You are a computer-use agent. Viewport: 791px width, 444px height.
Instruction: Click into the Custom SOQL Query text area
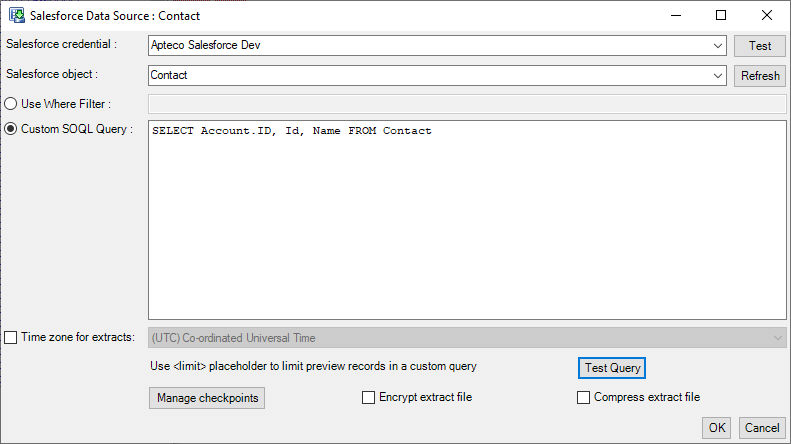tap(467, 220)
